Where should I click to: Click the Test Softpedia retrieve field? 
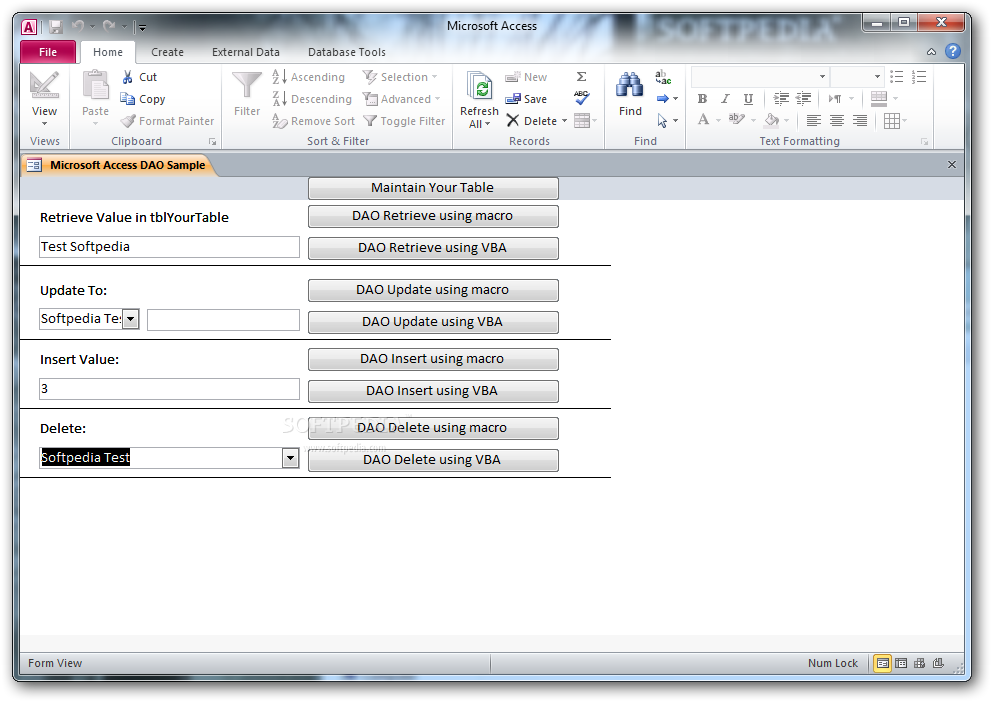(x=169, y=247)
